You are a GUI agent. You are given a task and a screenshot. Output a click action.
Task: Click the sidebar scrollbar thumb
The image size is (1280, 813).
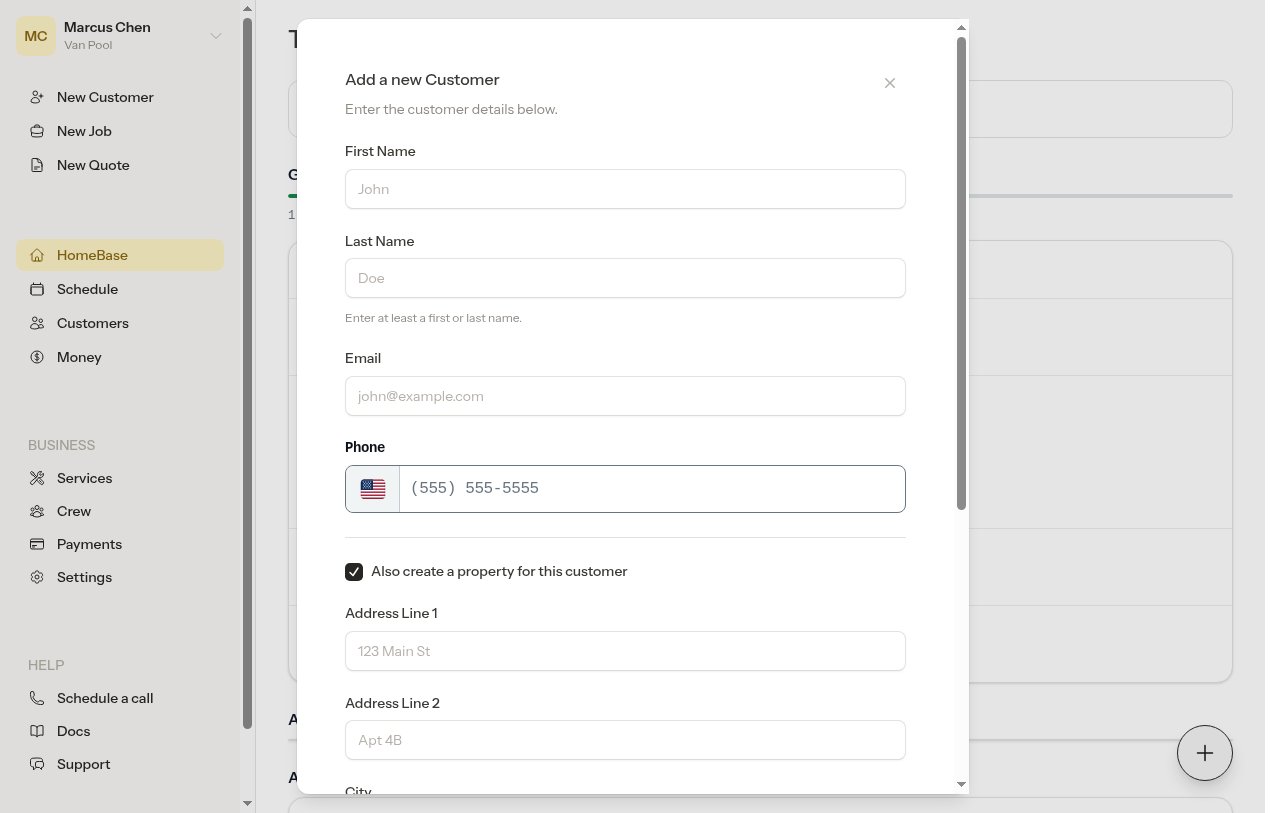tap(248, 372)
